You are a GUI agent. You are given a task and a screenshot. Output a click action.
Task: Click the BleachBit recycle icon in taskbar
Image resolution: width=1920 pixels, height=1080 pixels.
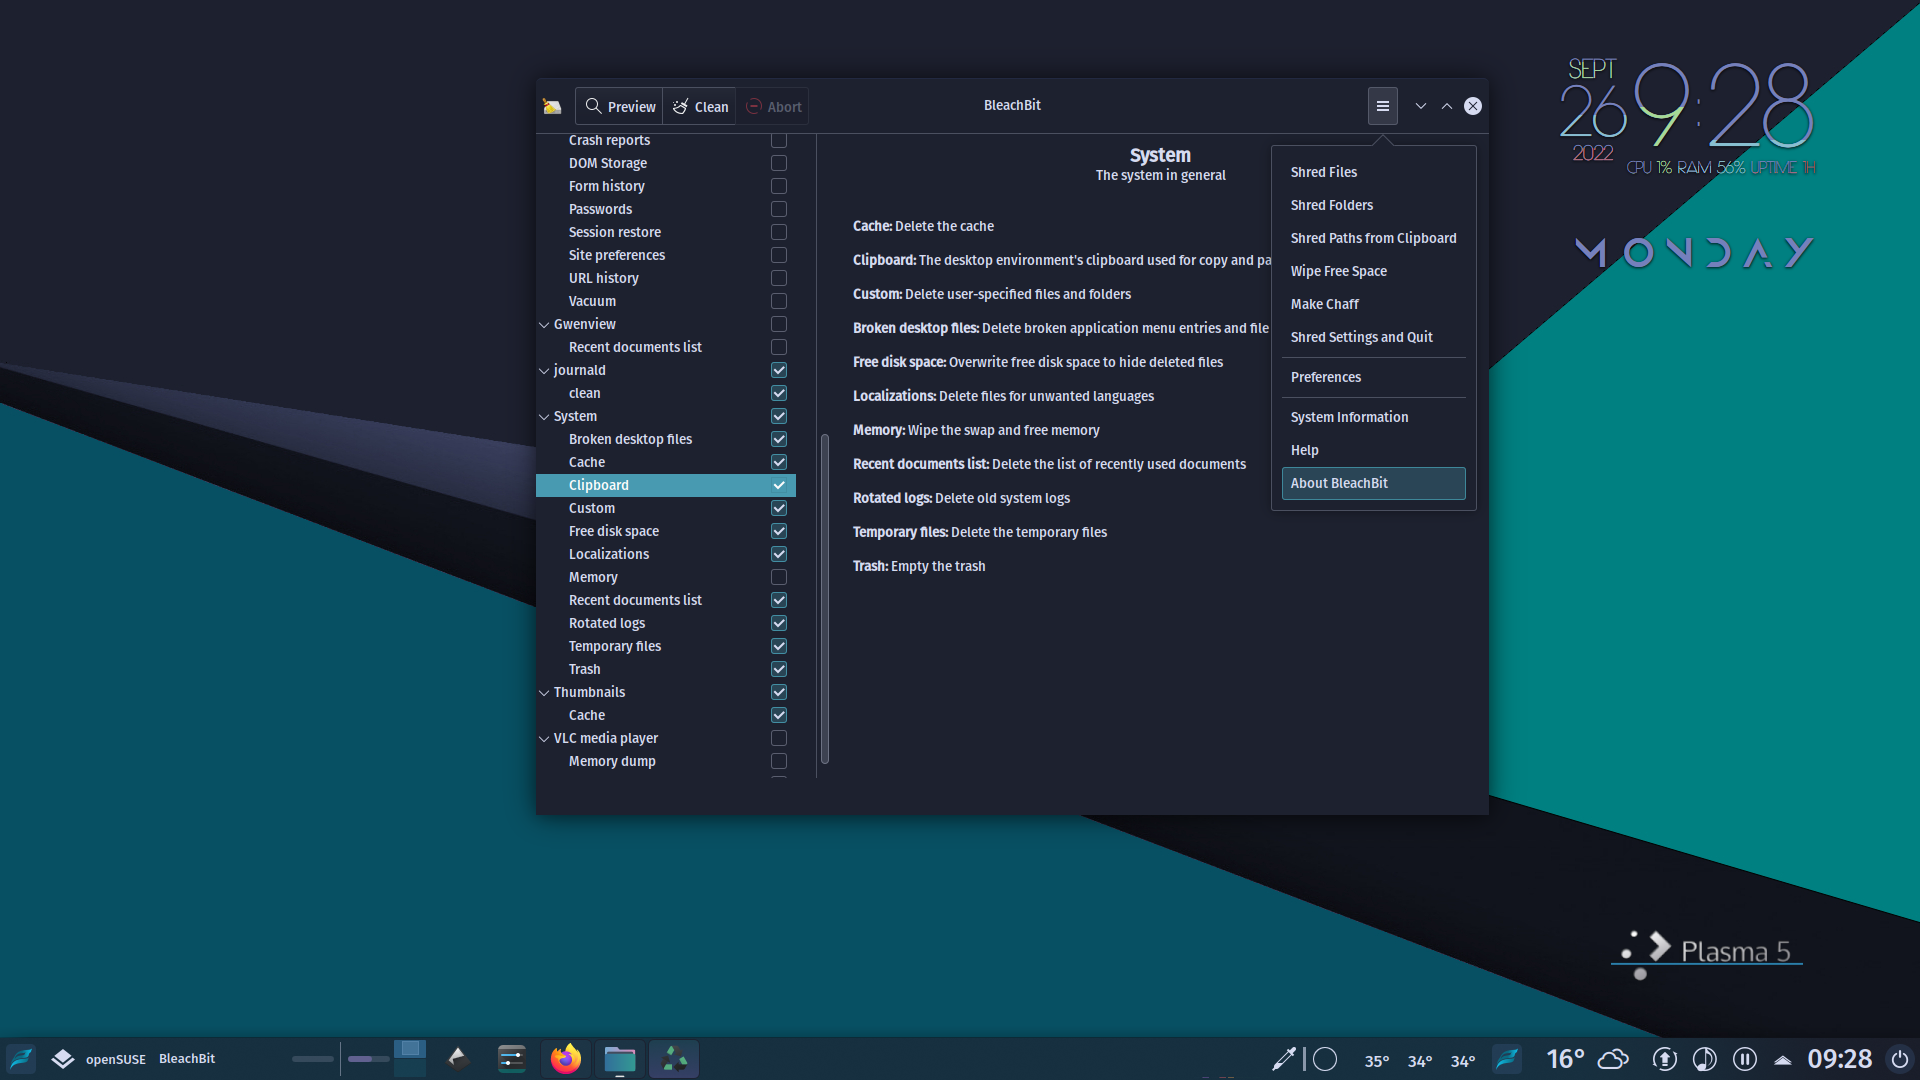coord(674,1058)
